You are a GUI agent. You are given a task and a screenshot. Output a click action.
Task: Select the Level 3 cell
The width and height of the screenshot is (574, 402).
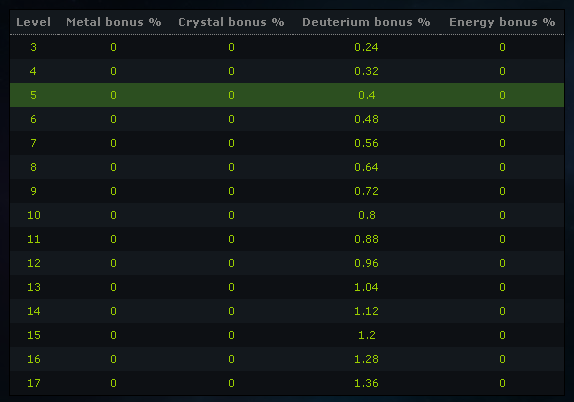(33, 47)
